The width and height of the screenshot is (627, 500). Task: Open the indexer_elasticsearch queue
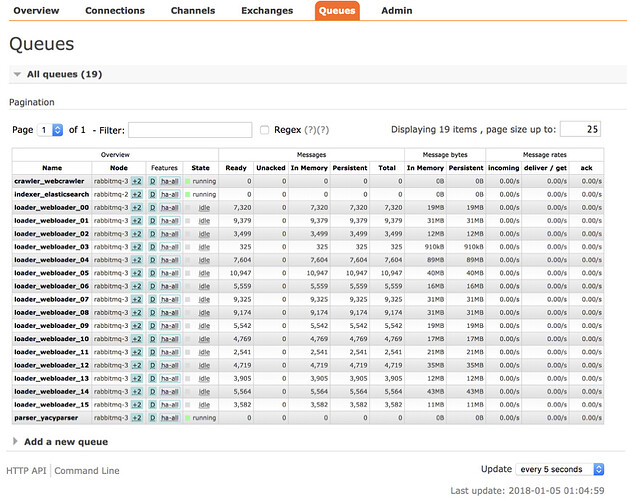pos(52,194)
